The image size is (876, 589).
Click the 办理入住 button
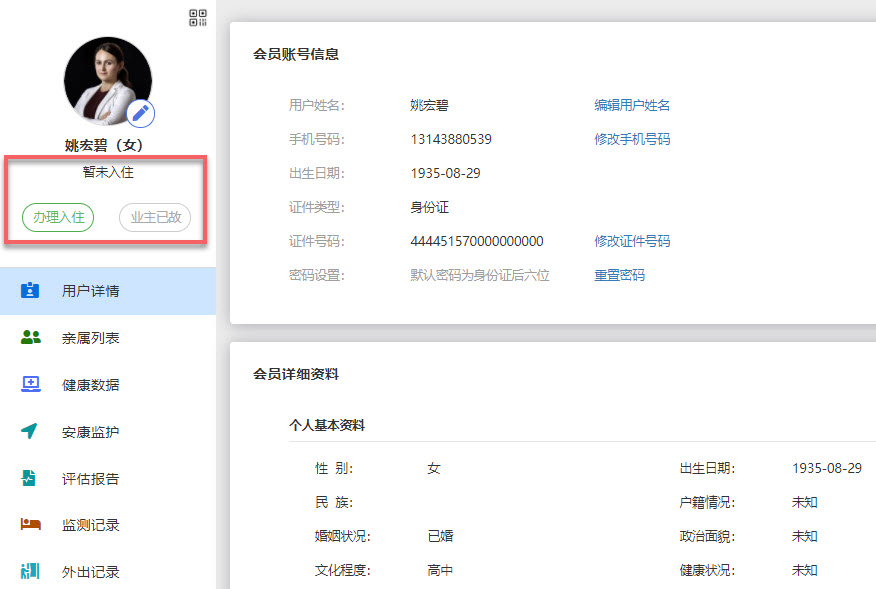pos(57,217)
